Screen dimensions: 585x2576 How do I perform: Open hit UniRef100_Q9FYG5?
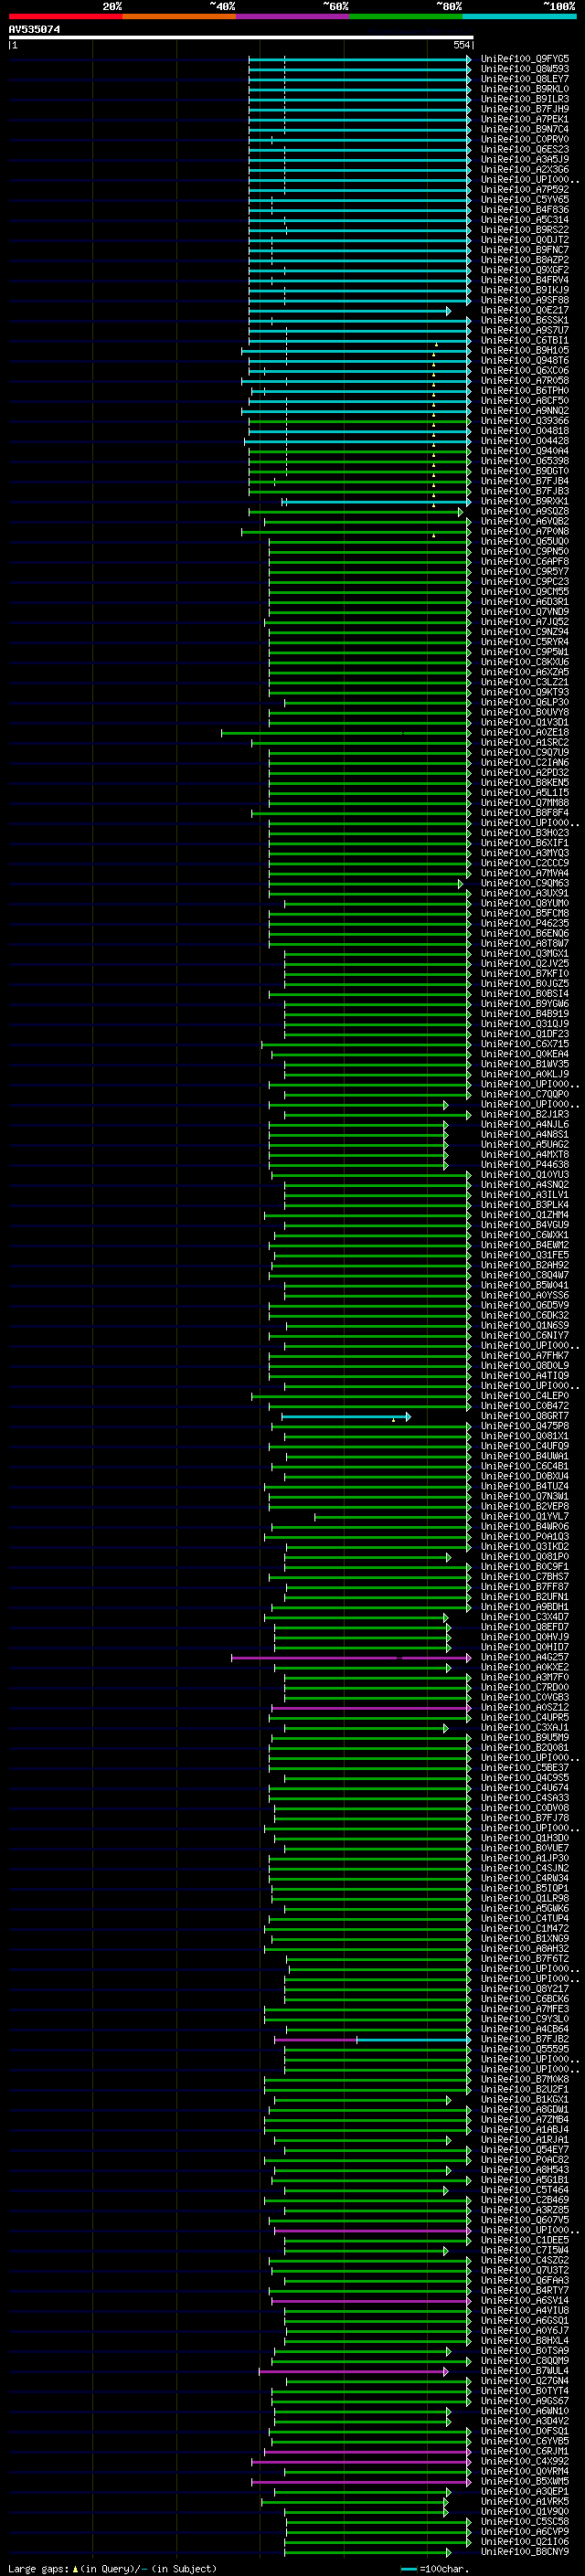(525, 59)
